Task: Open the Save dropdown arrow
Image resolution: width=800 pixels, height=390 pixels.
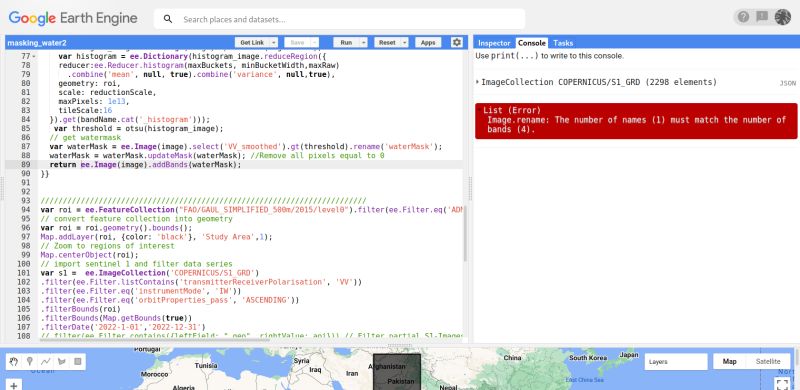Action: pyautogui.click(x=314, y=42)
